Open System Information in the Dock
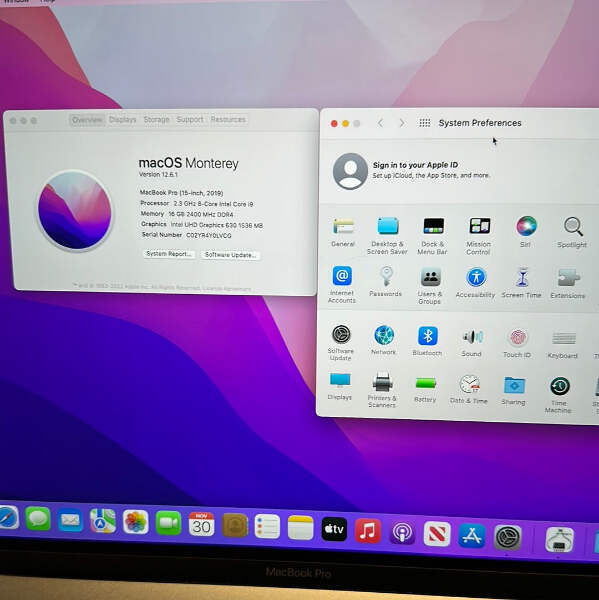 pos(559,540)
